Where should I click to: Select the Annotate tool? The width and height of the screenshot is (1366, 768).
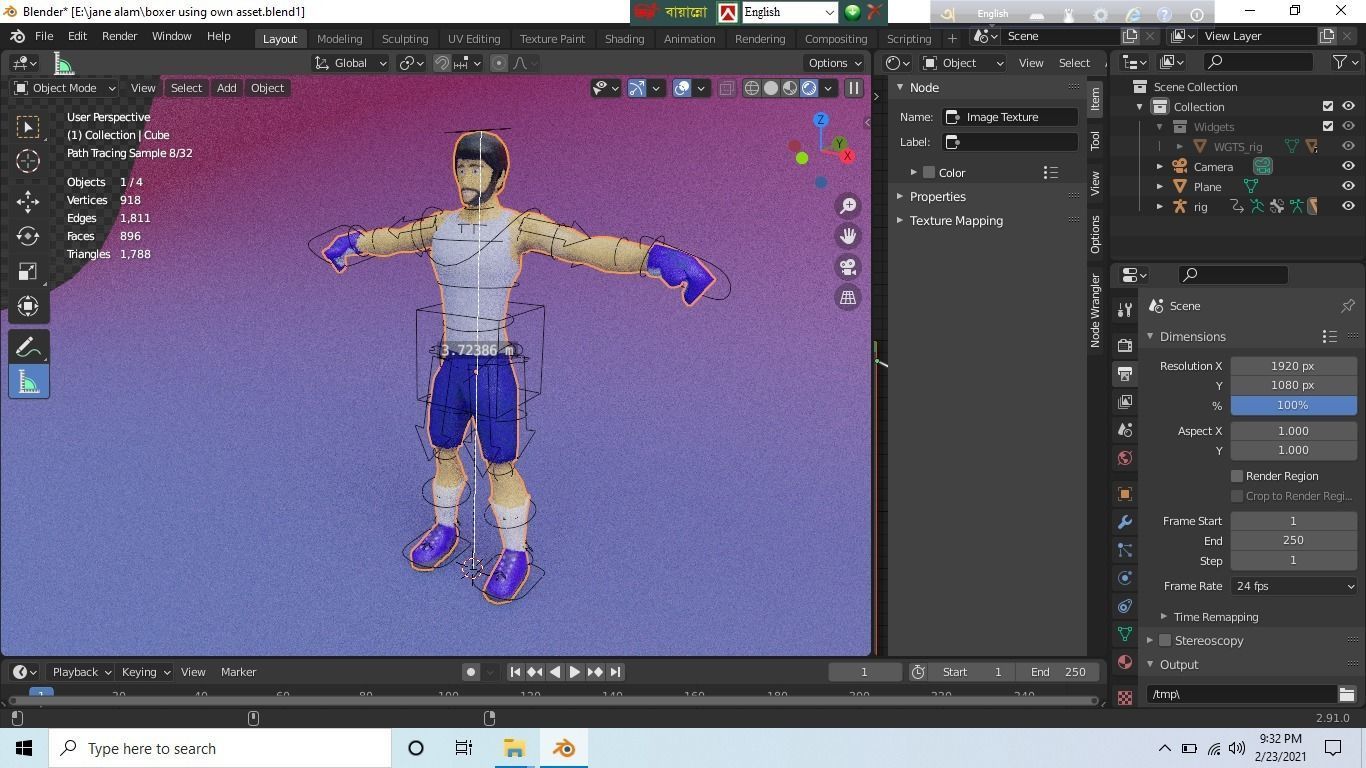point(28,347)
